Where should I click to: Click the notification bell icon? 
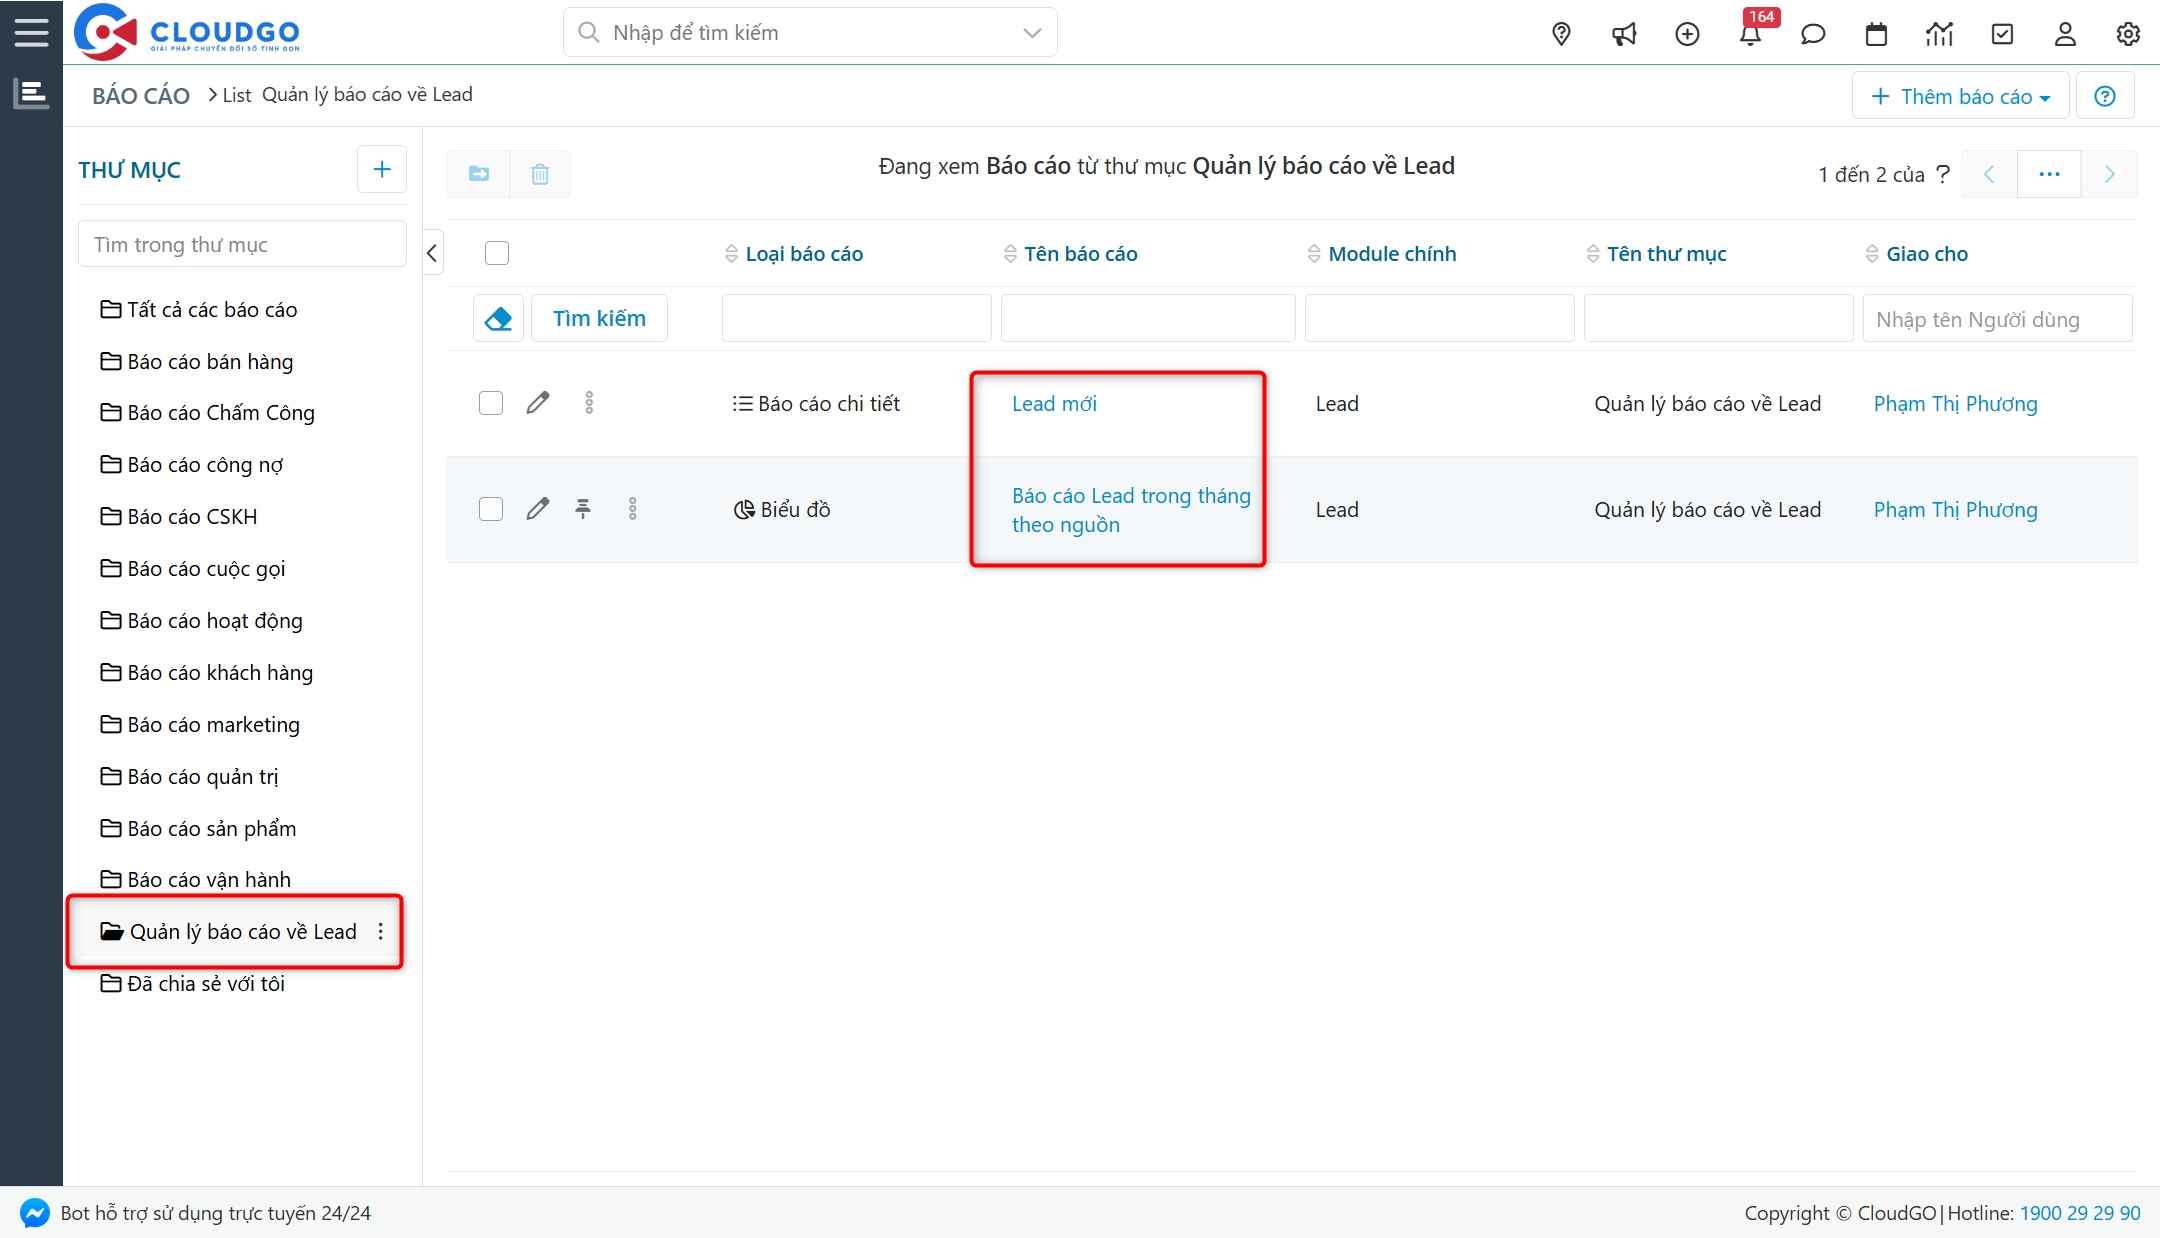[1750, 34]
